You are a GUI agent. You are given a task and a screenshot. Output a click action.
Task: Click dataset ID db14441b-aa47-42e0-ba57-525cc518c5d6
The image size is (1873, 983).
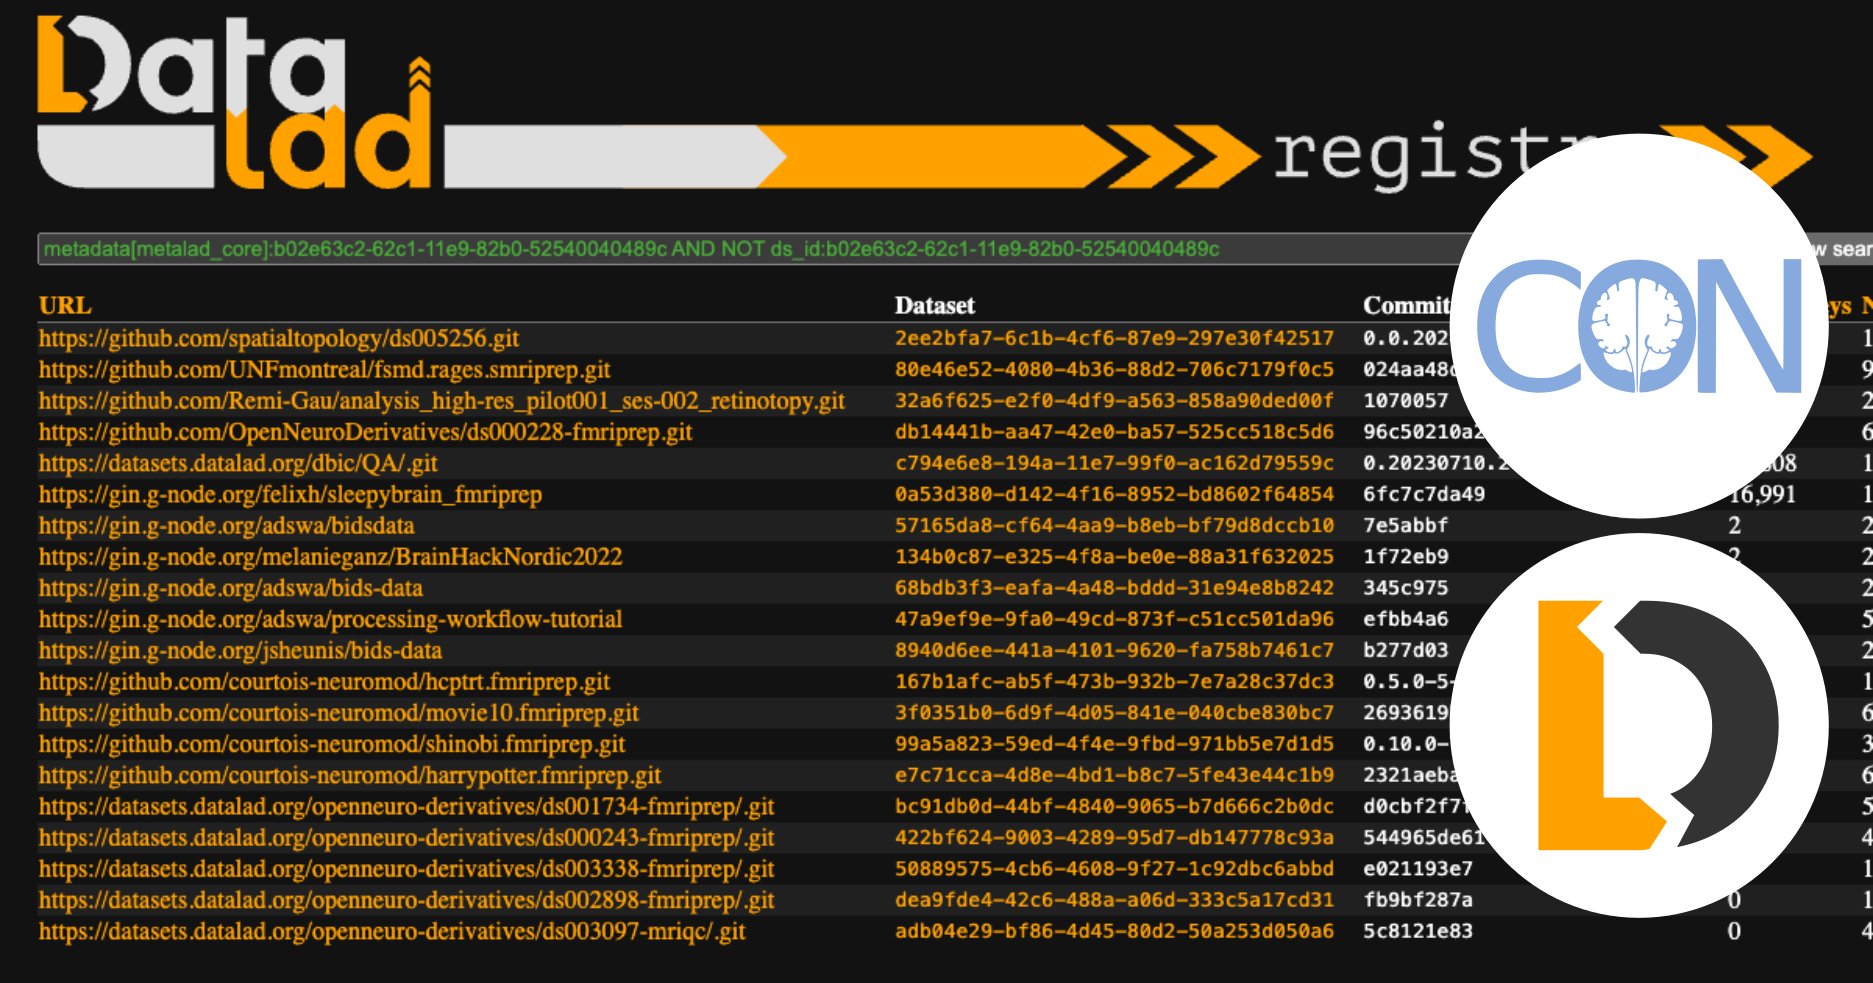coord(1114,431)
